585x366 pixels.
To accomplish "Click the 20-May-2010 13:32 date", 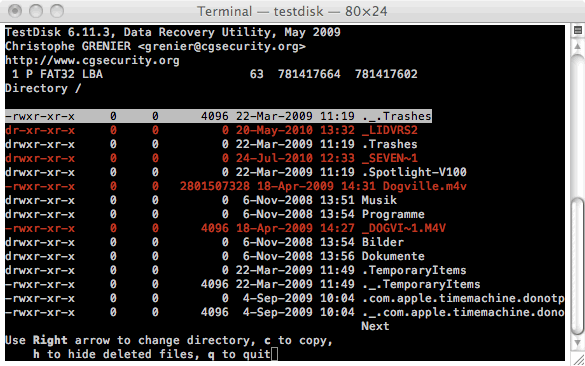I will (295, 130).
